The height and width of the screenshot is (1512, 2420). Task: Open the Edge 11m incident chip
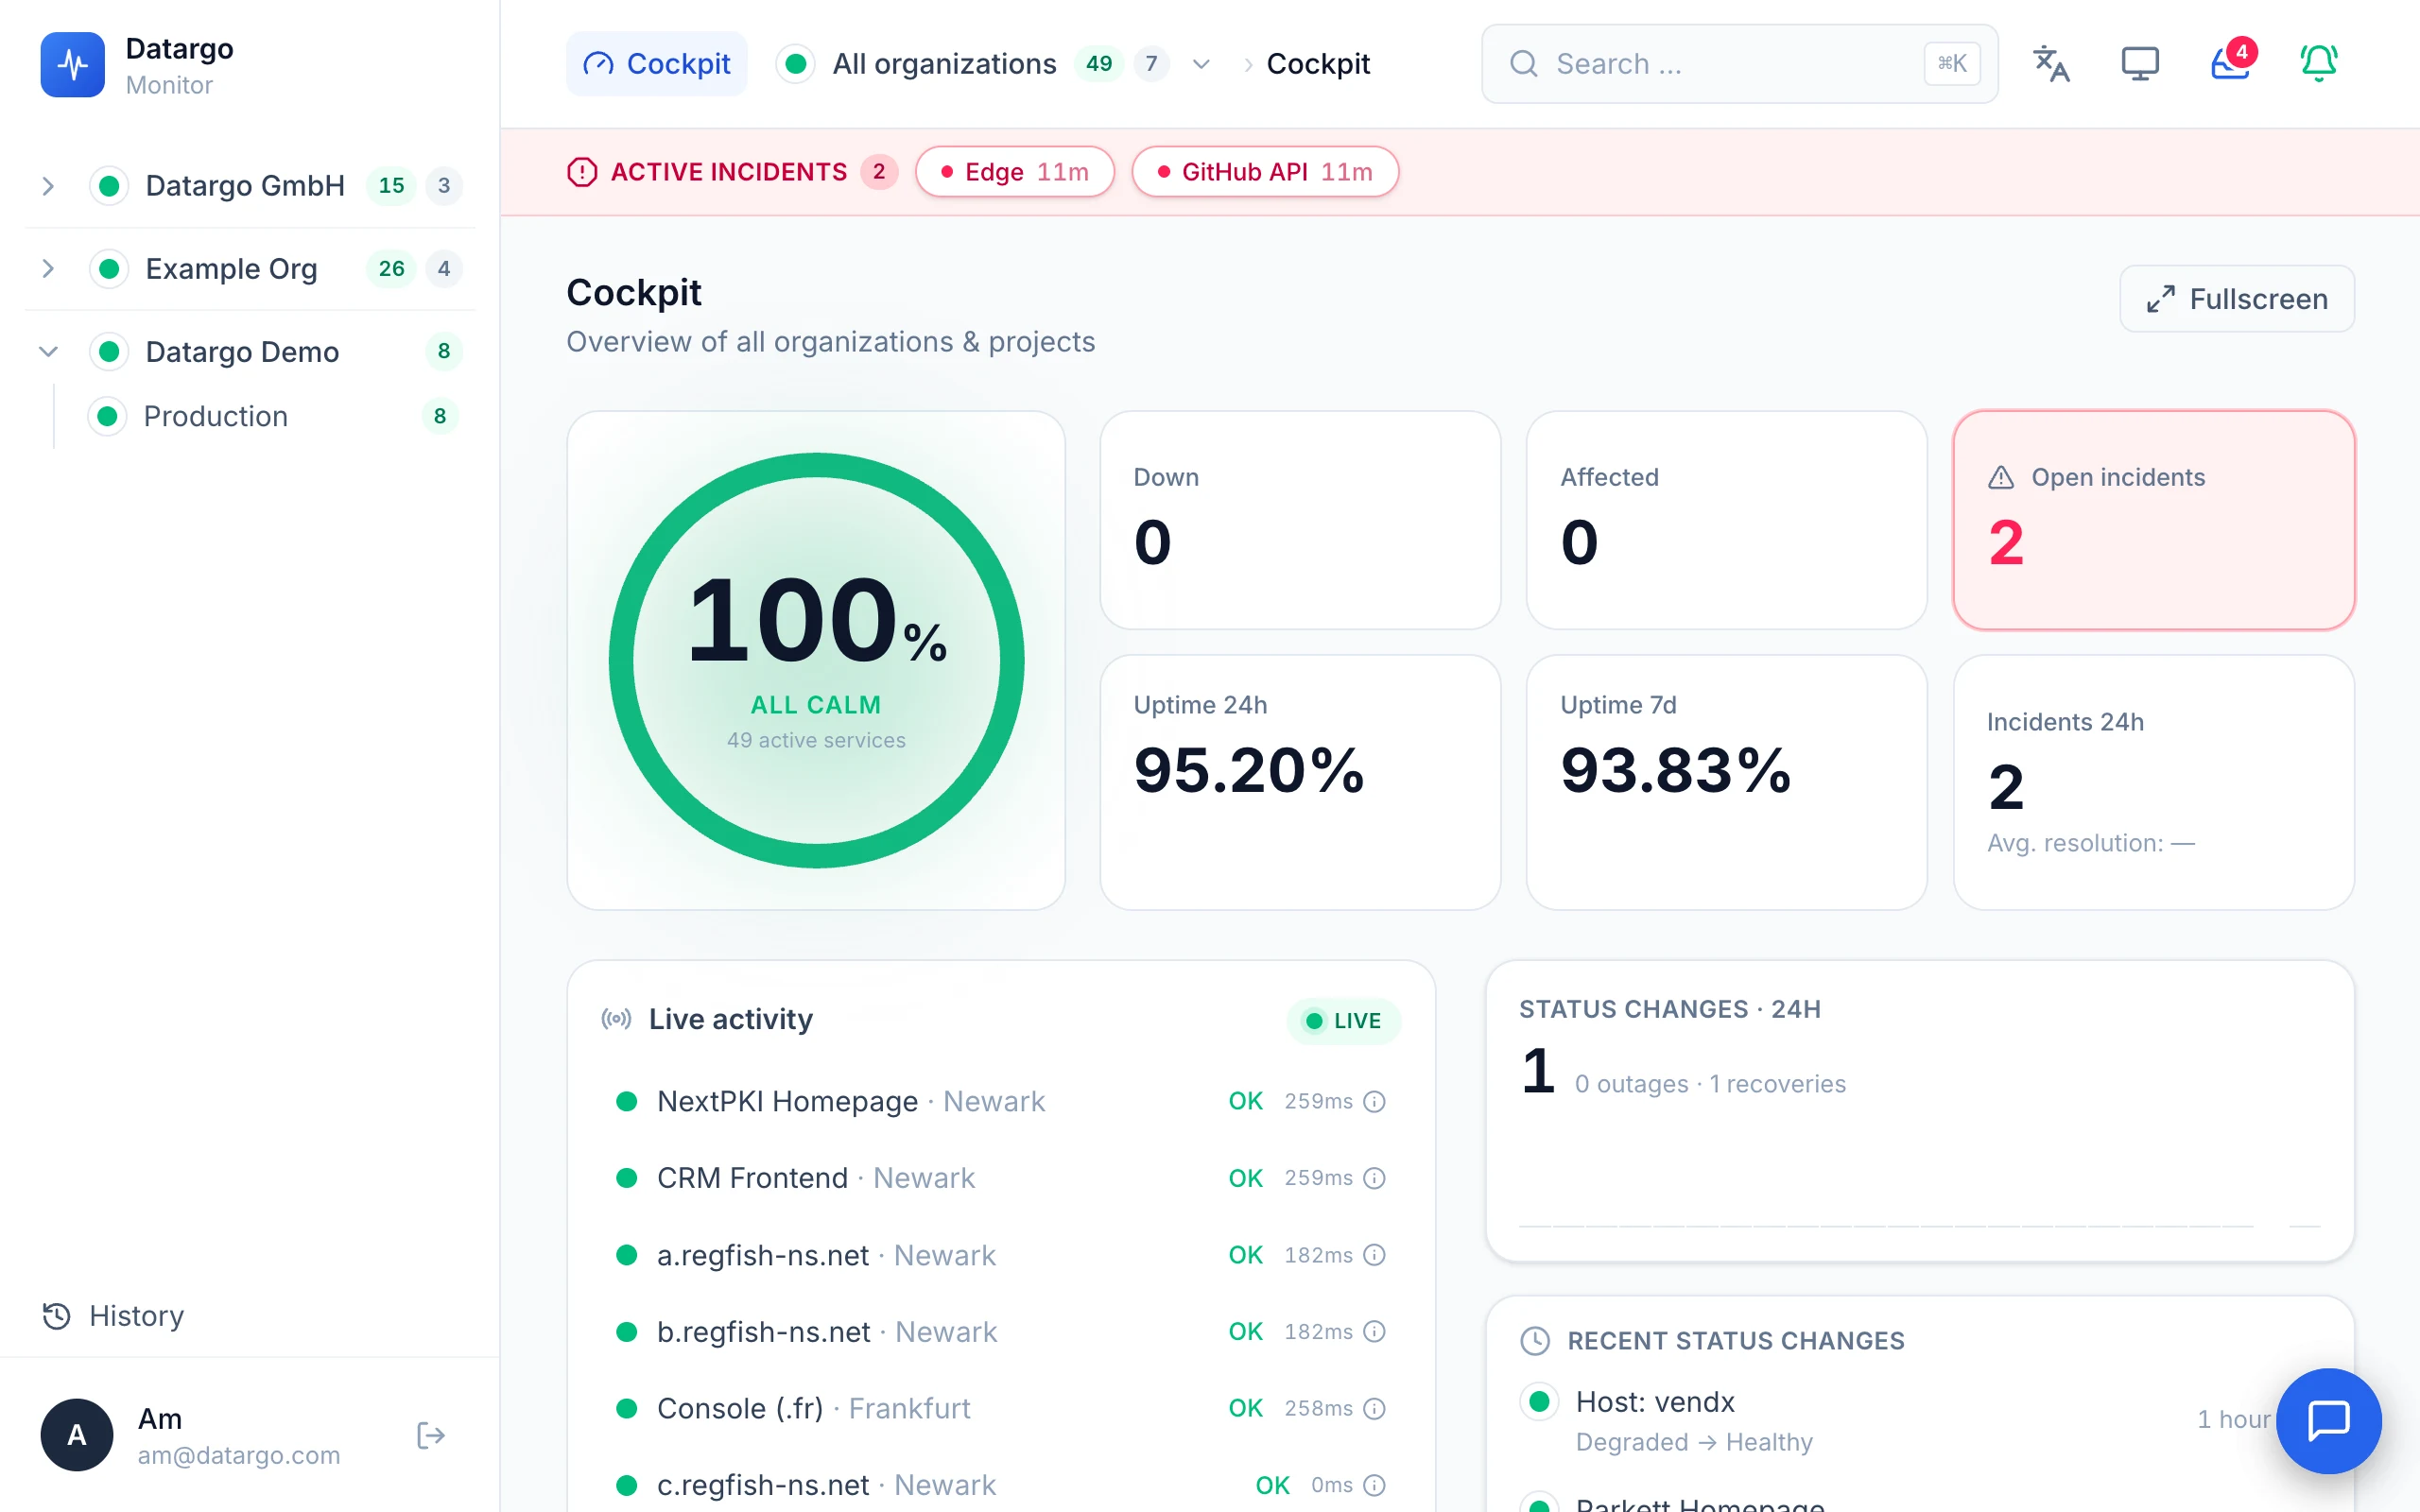[x=1015, y=172]
